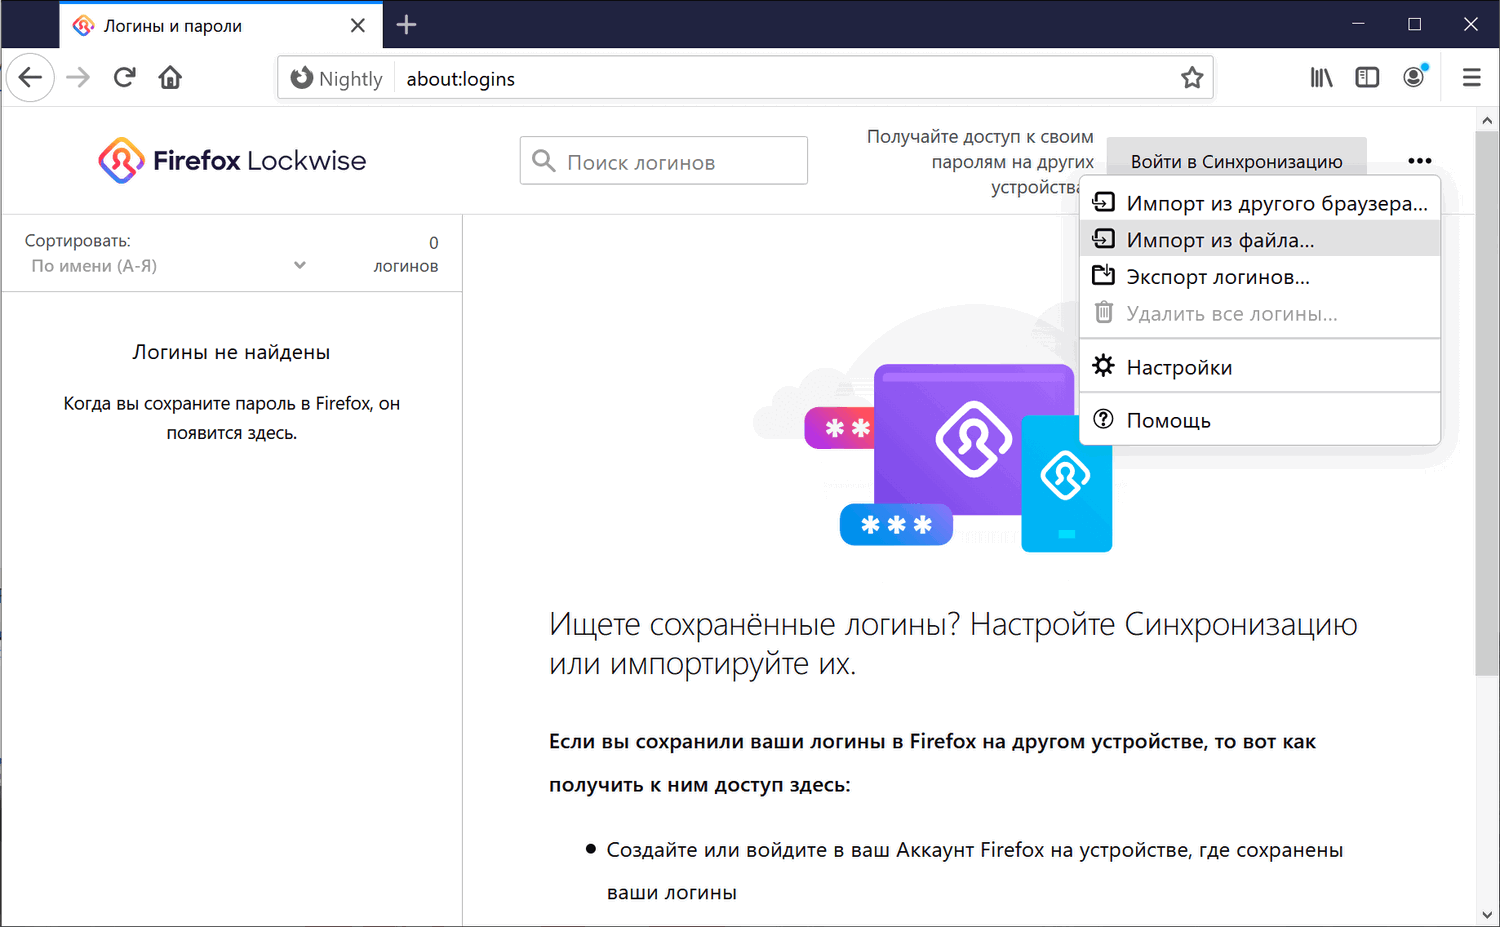
Task: Show sidebars using the sidebar icon
Action: (x=1367, y=77)
